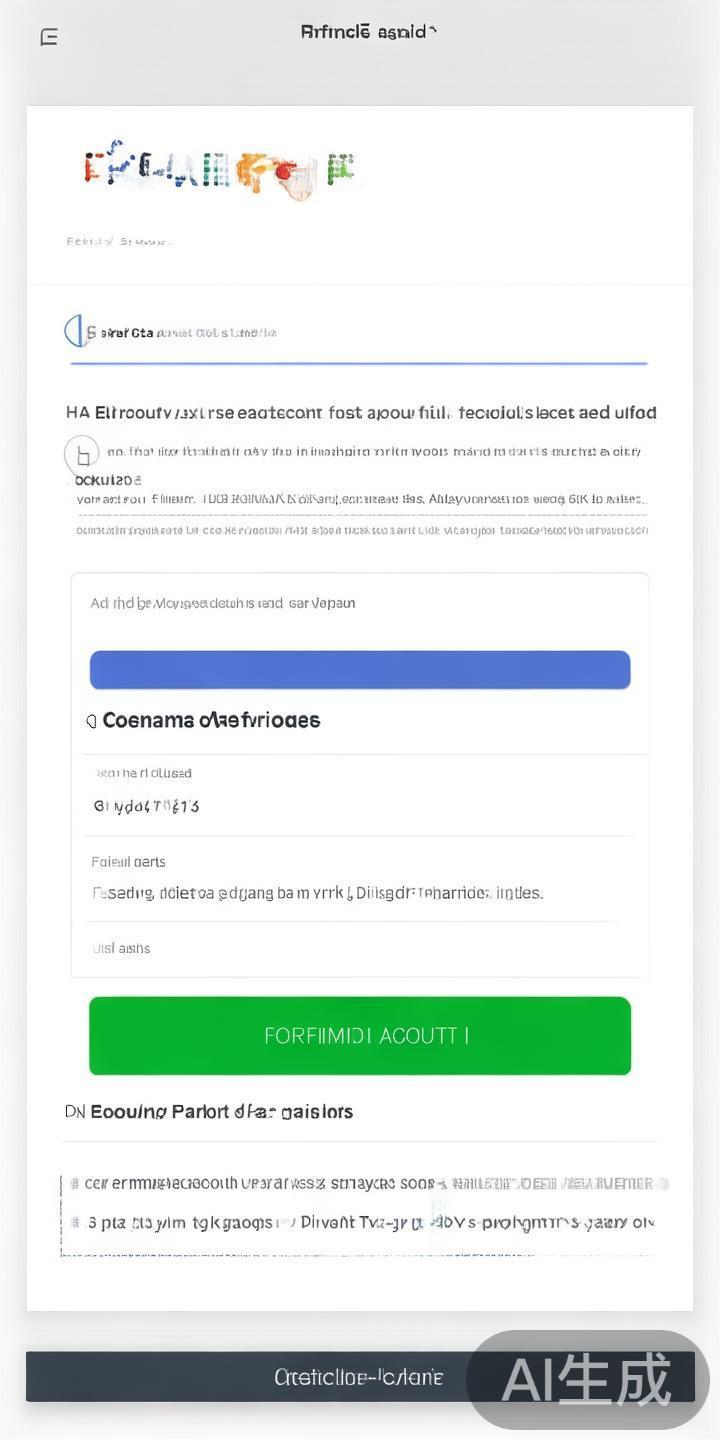This screenshot has height=1440, width=720.
Task: Select the 'Gnyda47l1£13' field value
Action: coord(147,806)
